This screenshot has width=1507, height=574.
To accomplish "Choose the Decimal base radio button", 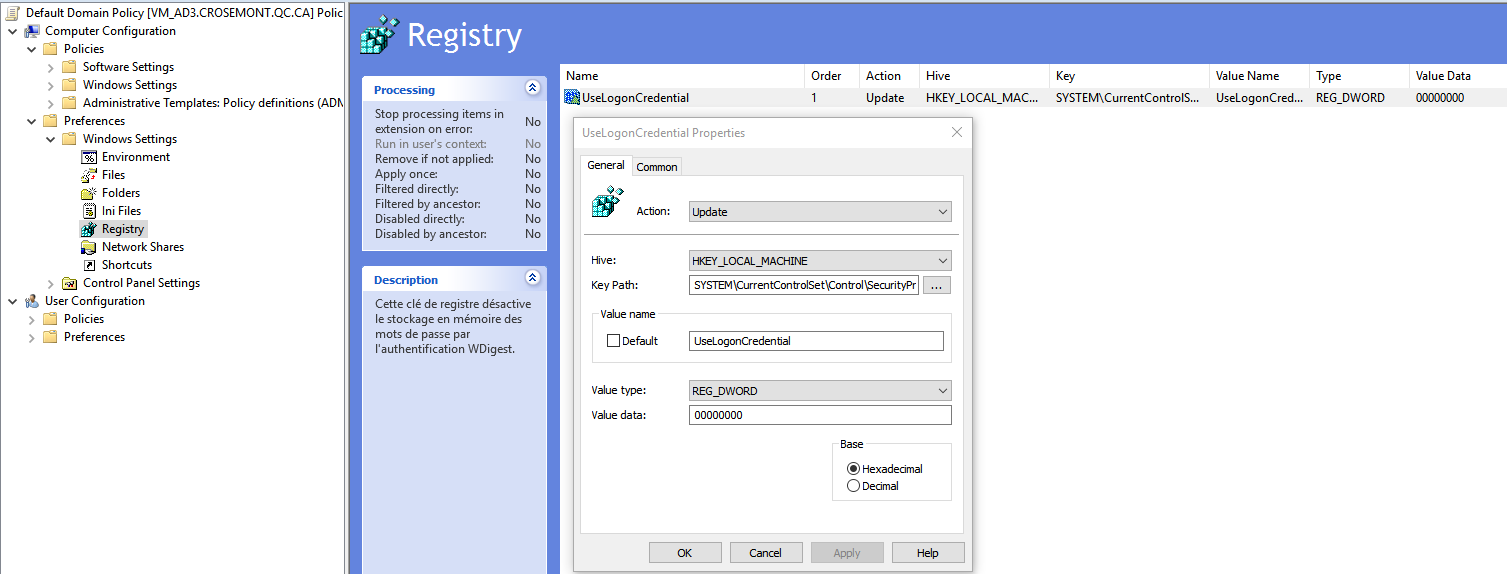I will [x=853, y=486].
